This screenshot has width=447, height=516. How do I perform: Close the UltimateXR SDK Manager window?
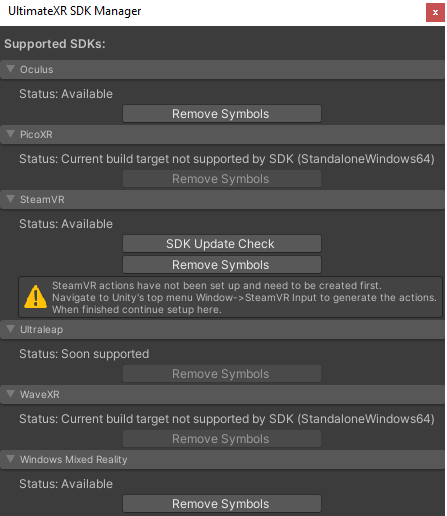click(435, 13)
